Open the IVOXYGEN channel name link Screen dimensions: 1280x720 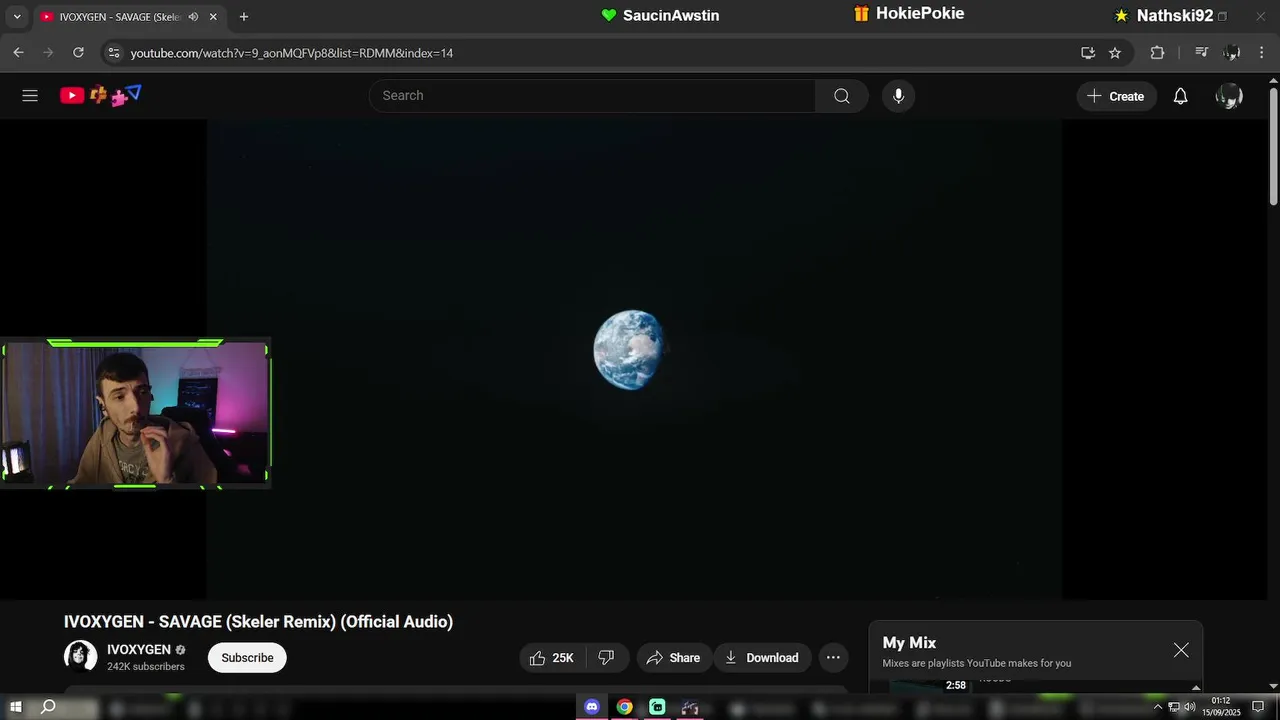(x=139, y=650)
